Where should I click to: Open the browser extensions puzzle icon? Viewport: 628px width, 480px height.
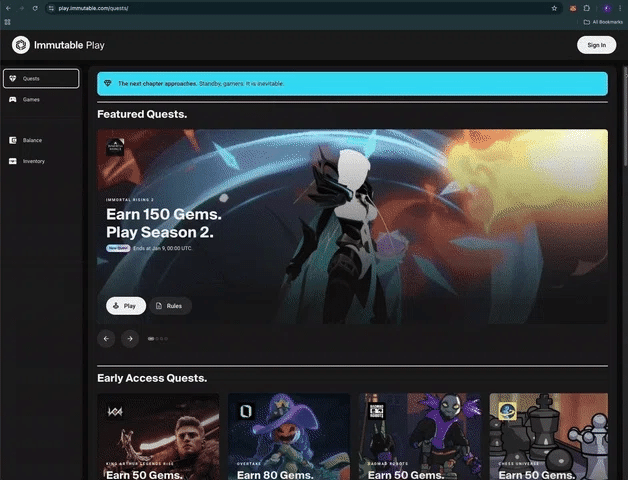coord(587,8)
